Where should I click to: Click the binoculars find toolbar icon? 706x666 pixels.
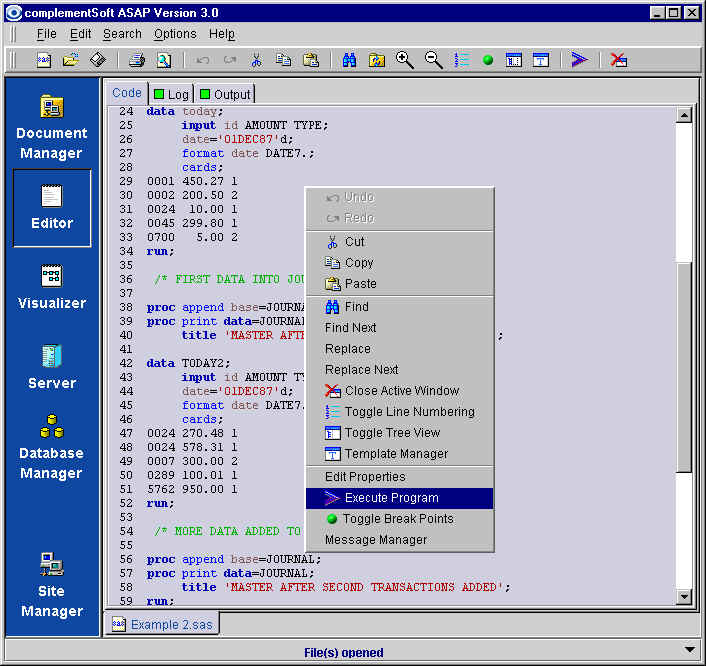[x=349, y=60]
